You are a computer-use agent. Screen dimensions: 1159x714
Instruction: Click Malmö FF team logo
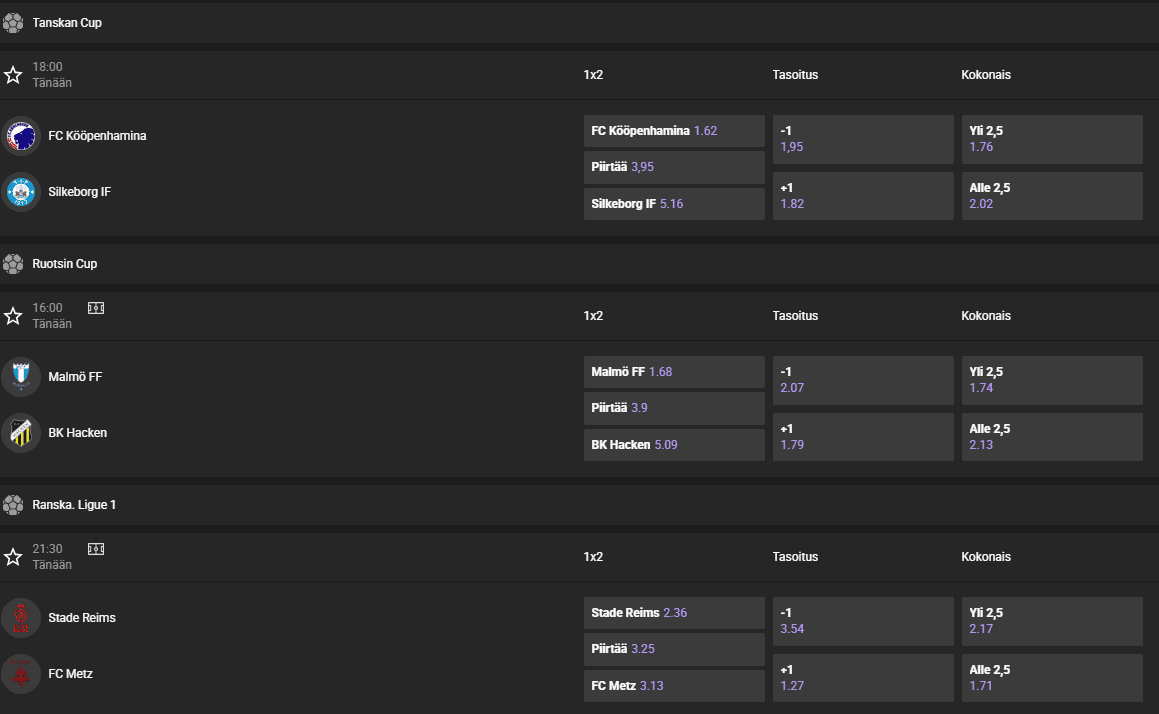click(x=21, y=377)
